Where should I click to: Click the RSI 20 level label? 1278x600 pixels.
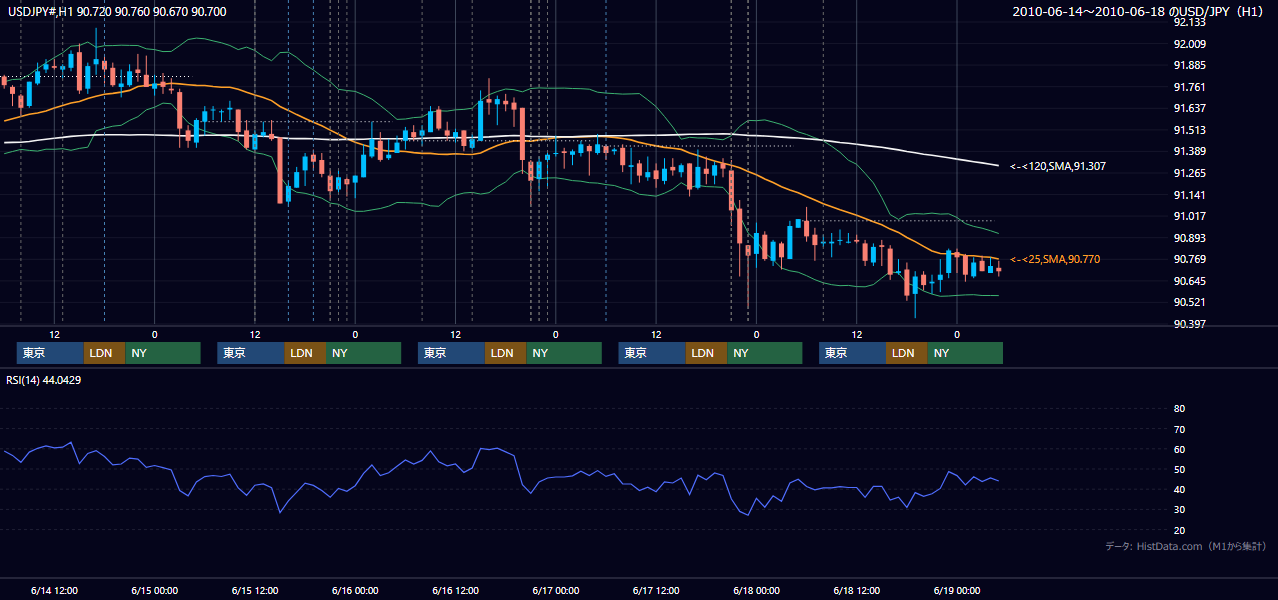coord(1179,530)
